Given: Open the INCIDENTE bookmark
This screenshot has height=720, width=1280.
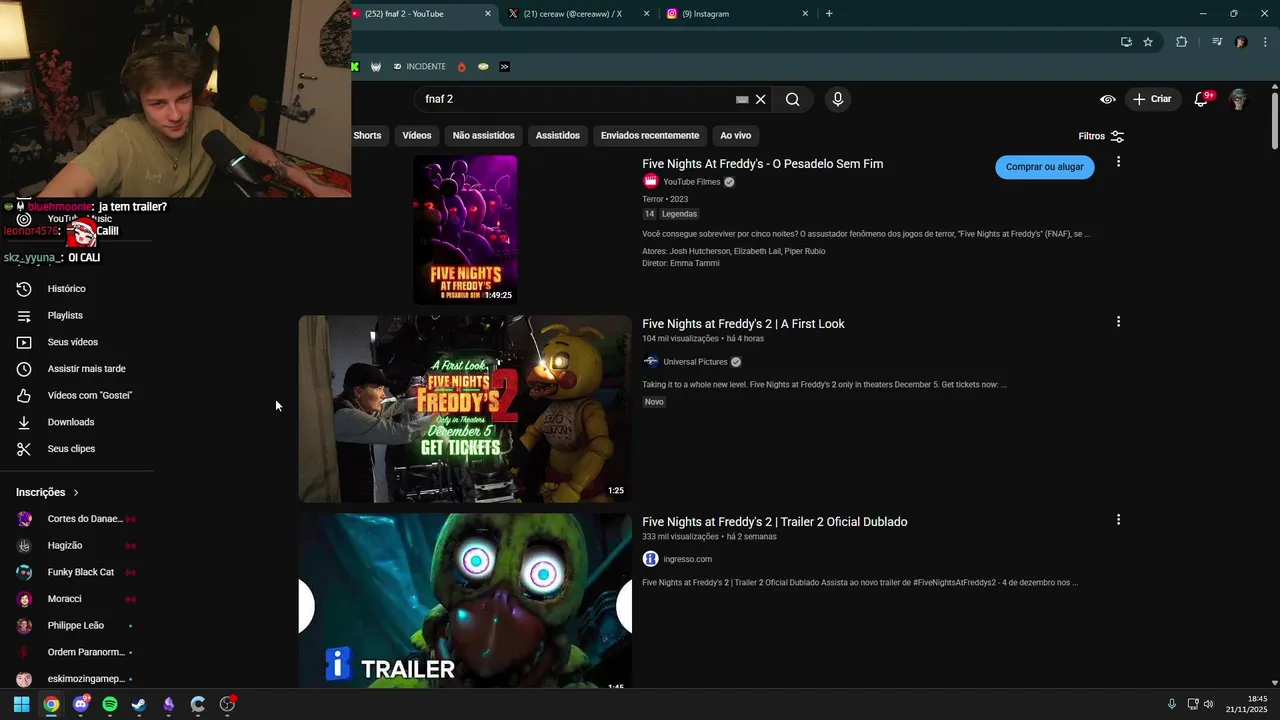Looking at the screenshot, I should pyautogui.click(x=419, y=67).
